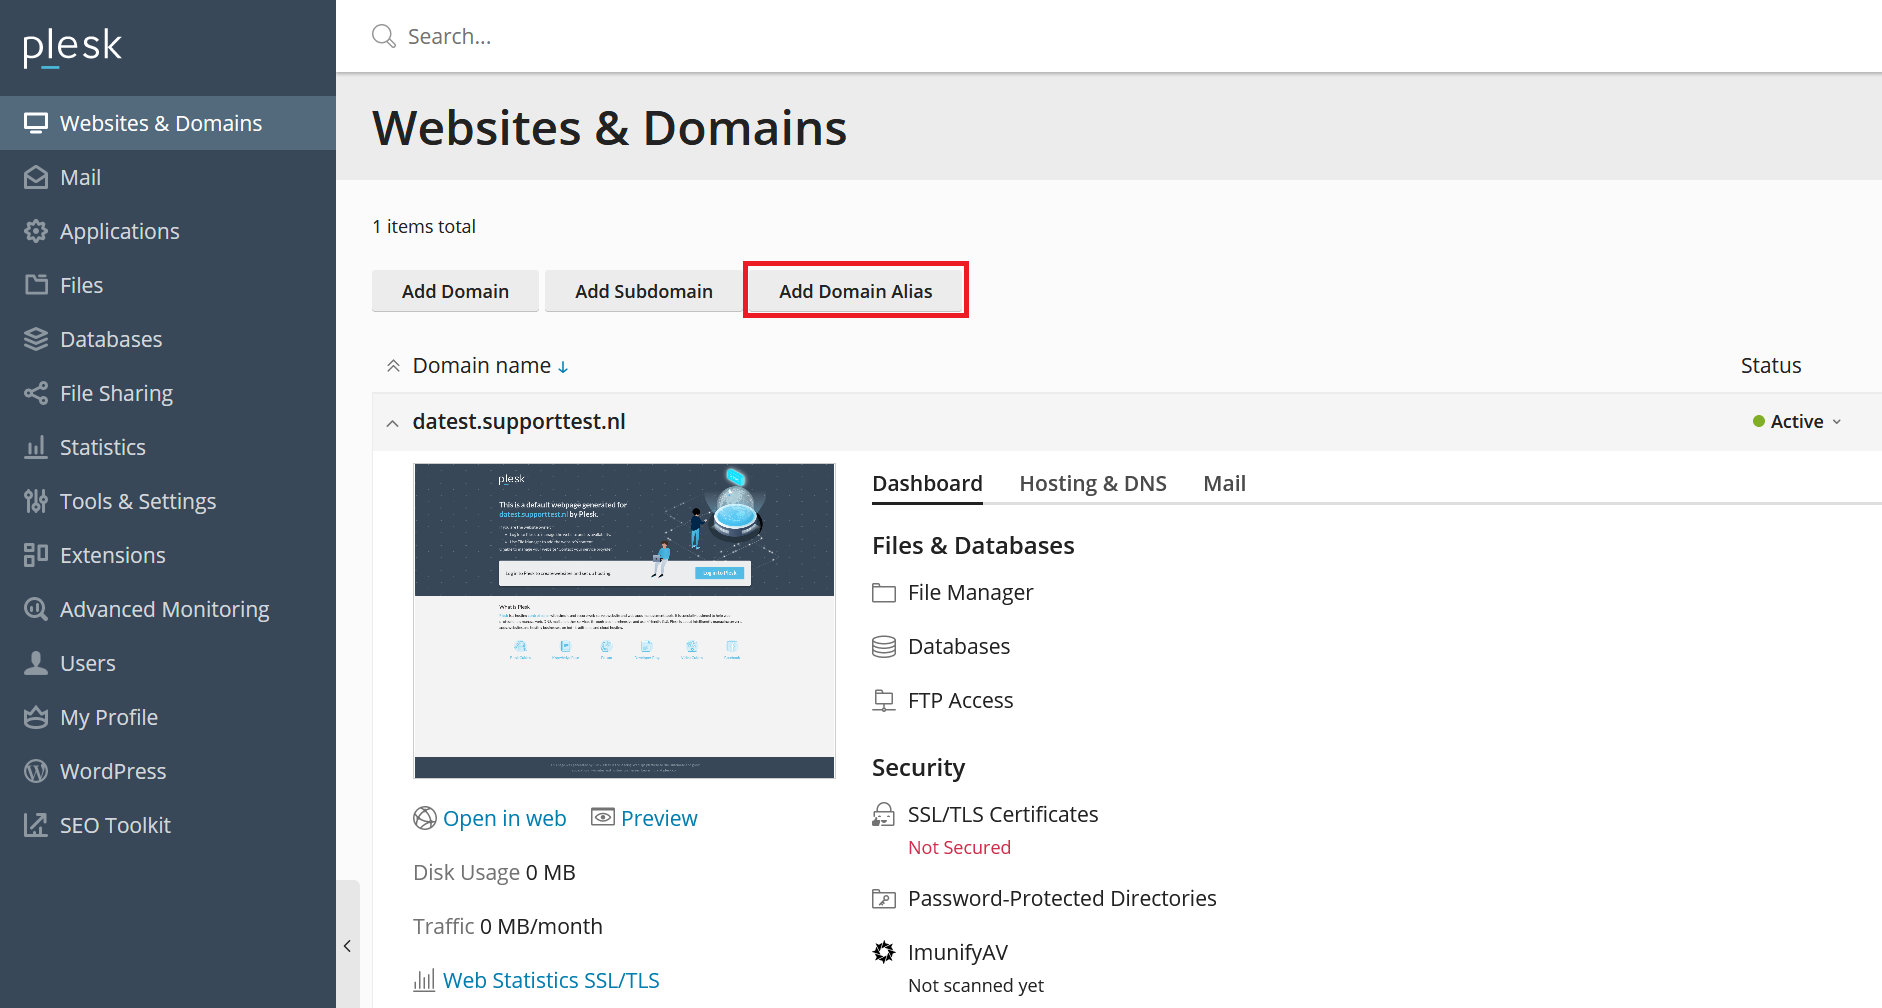Open Users in the sidebar
1882x1008 pixels.
168,663
